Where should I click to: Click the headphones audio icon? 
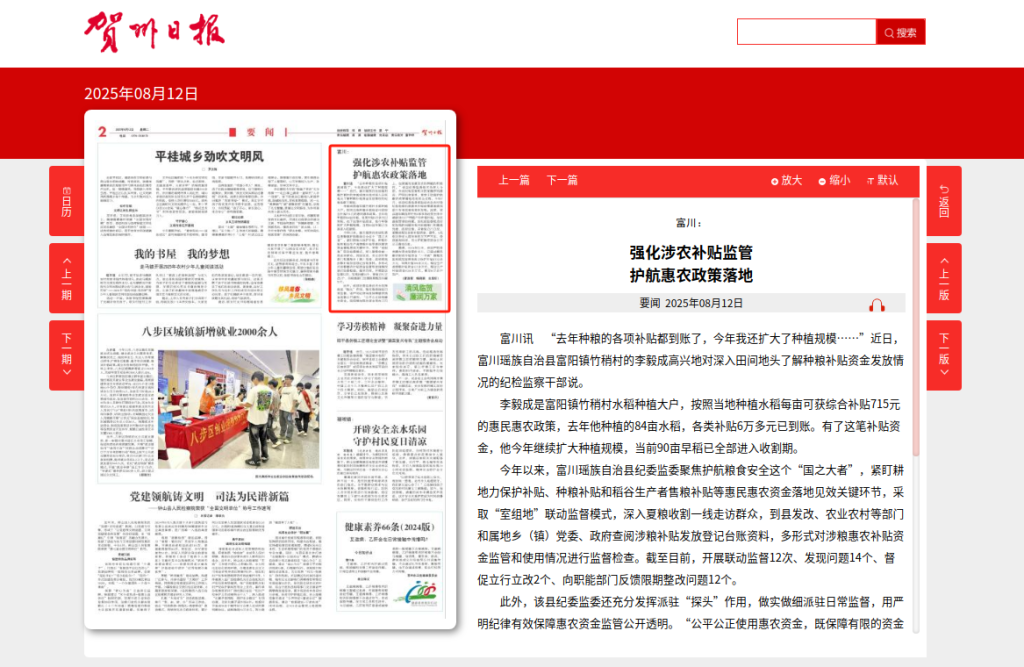[877, 304]
